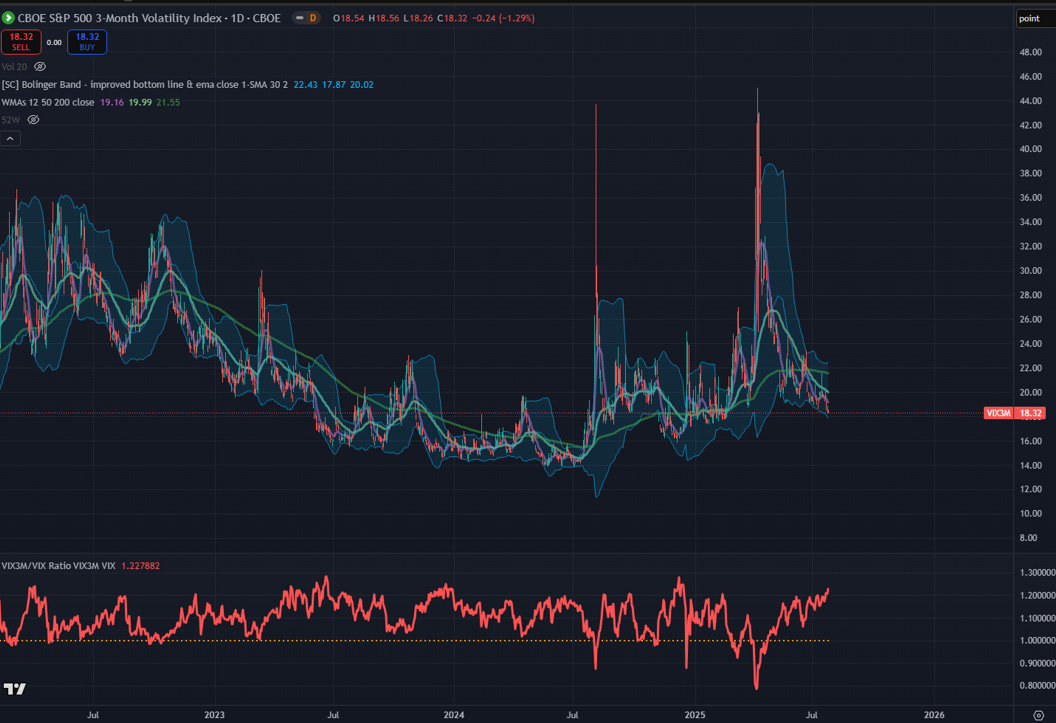Select the VIX3M/VIX Ratio indicator label
The image size is (1056, 723).
click(x=59, y=565)
